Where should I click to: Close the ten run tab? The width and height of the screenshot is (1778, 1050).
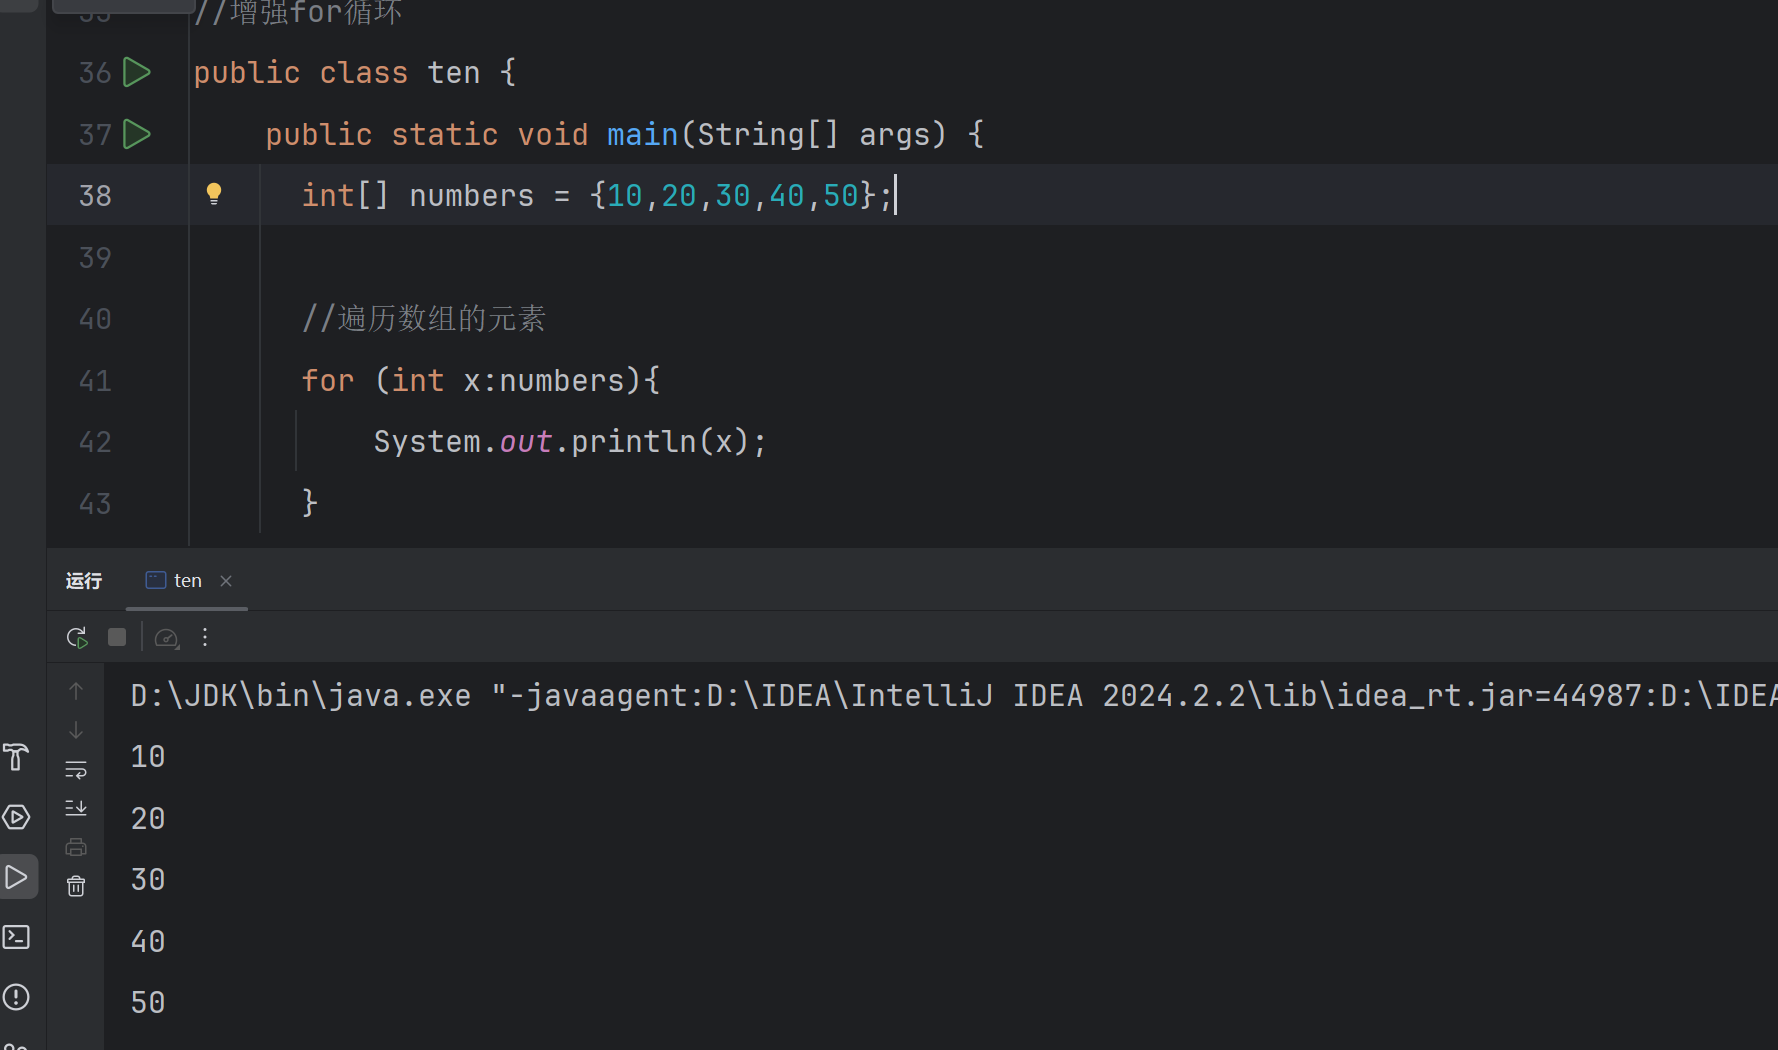click(226, 581)
